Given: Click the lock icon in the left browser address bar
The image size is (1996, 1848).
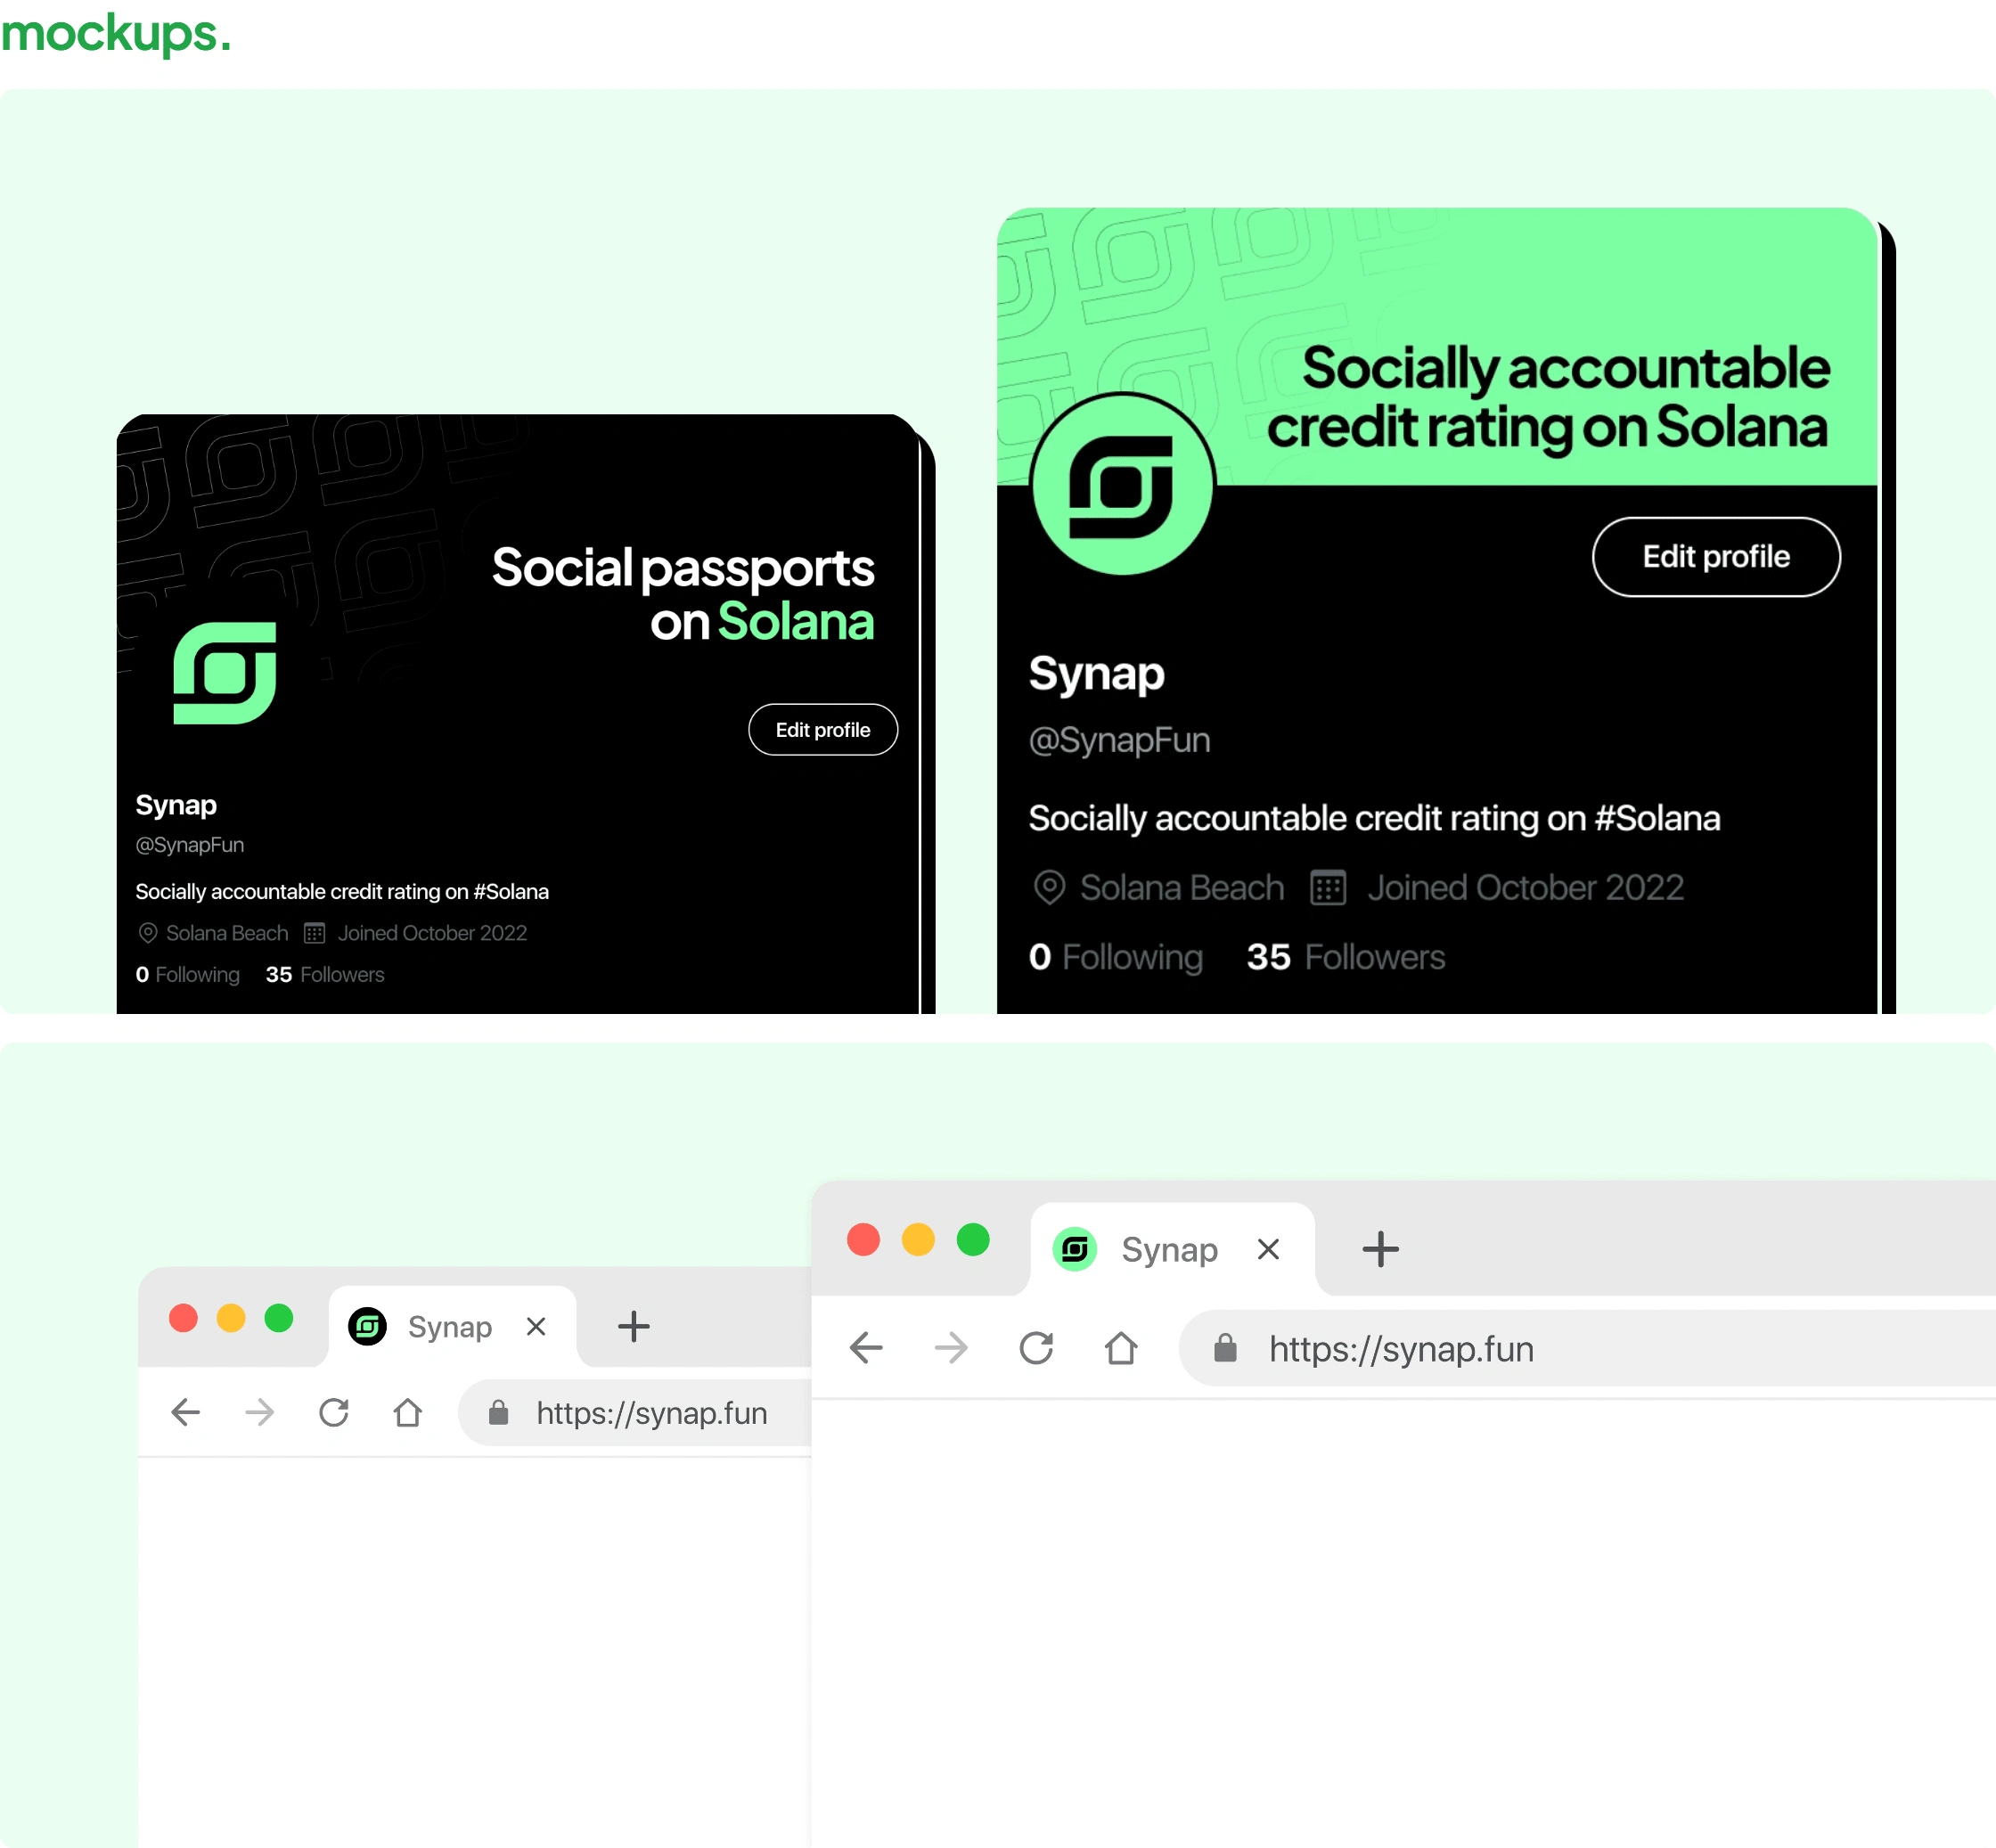Looking at the screenshot, I should pos(498,1413).
